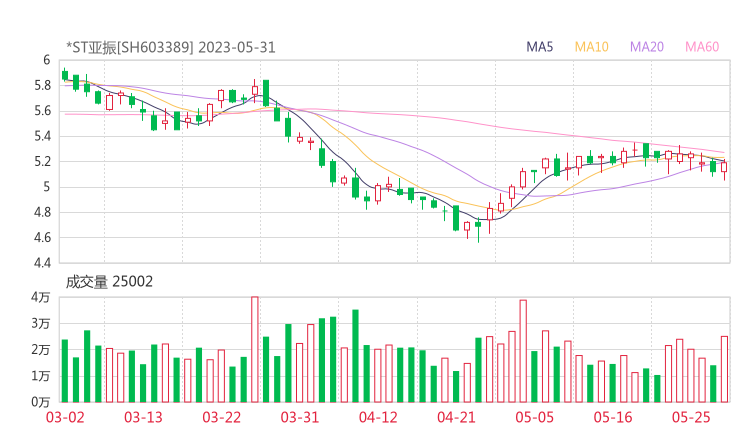Click the pink MA60 legend label

pos(702,46)
